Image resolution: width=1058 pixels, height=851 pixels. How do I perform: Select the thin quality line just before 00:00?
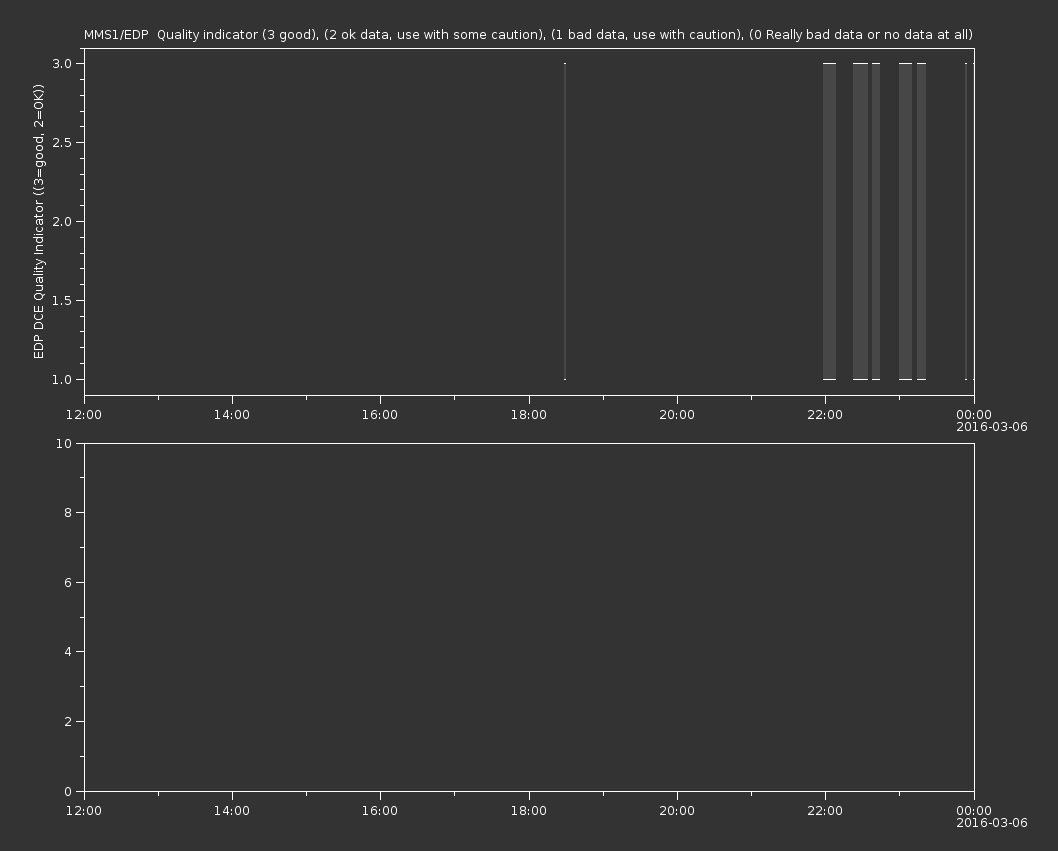point(966,221)
